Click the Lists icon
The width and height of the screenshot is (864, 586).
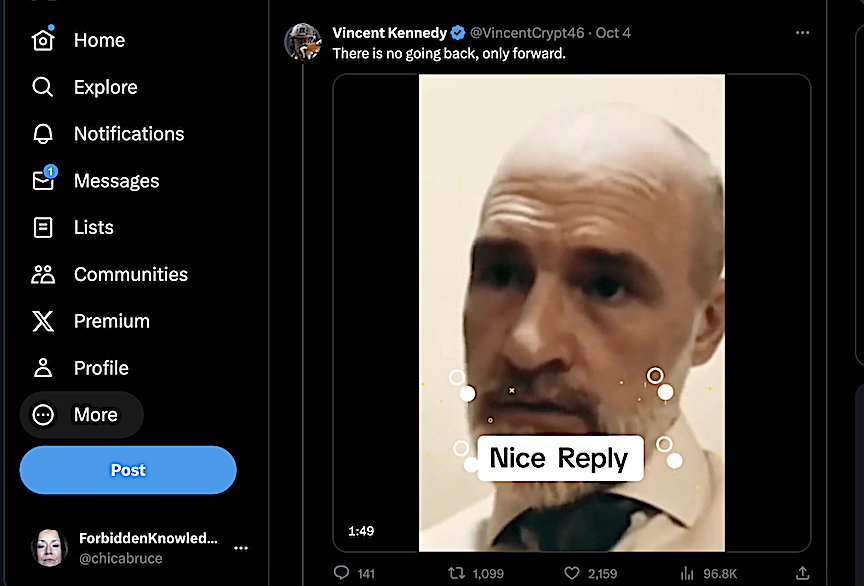pyautogui.click(x=43, y=227)
